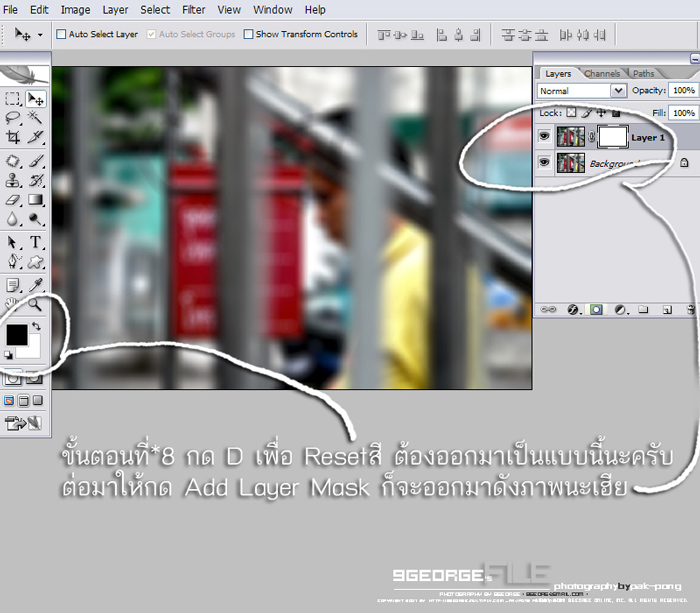Open the Filter menu
Image resolution: width=700 pixels, height=613 pixels.
[x=193, y=9]
